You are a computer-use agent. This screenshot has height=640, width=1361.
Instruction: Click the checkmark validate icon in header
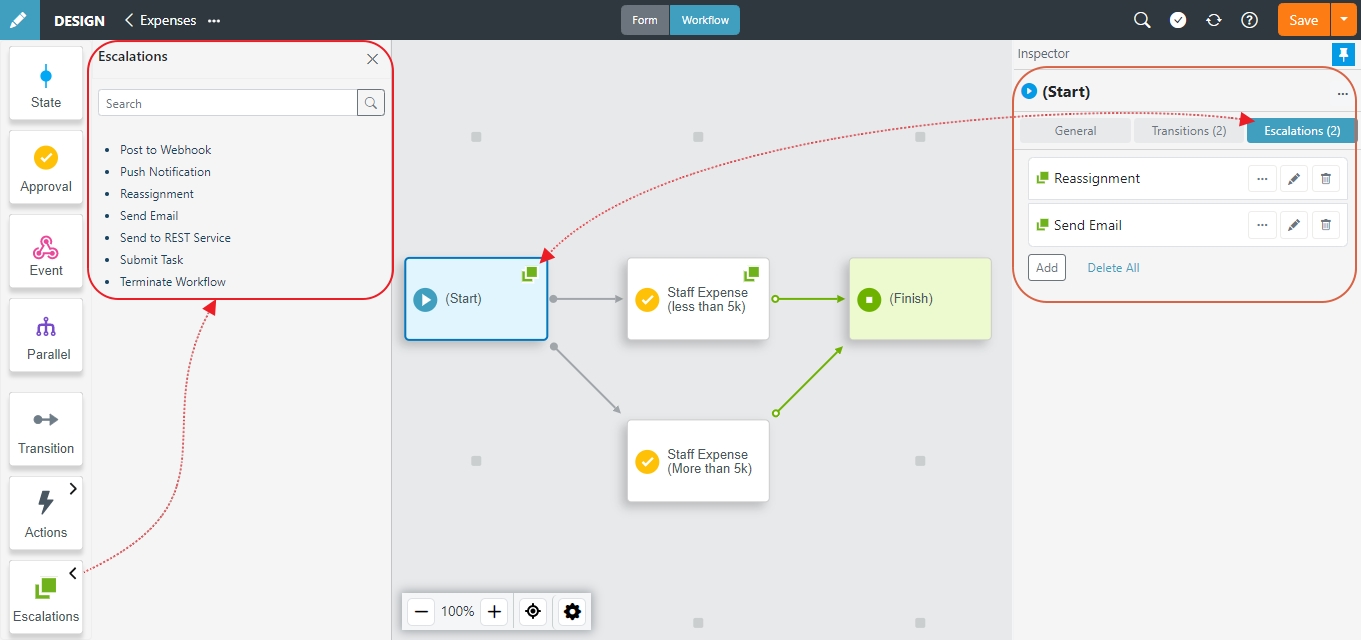(1178, 20)
